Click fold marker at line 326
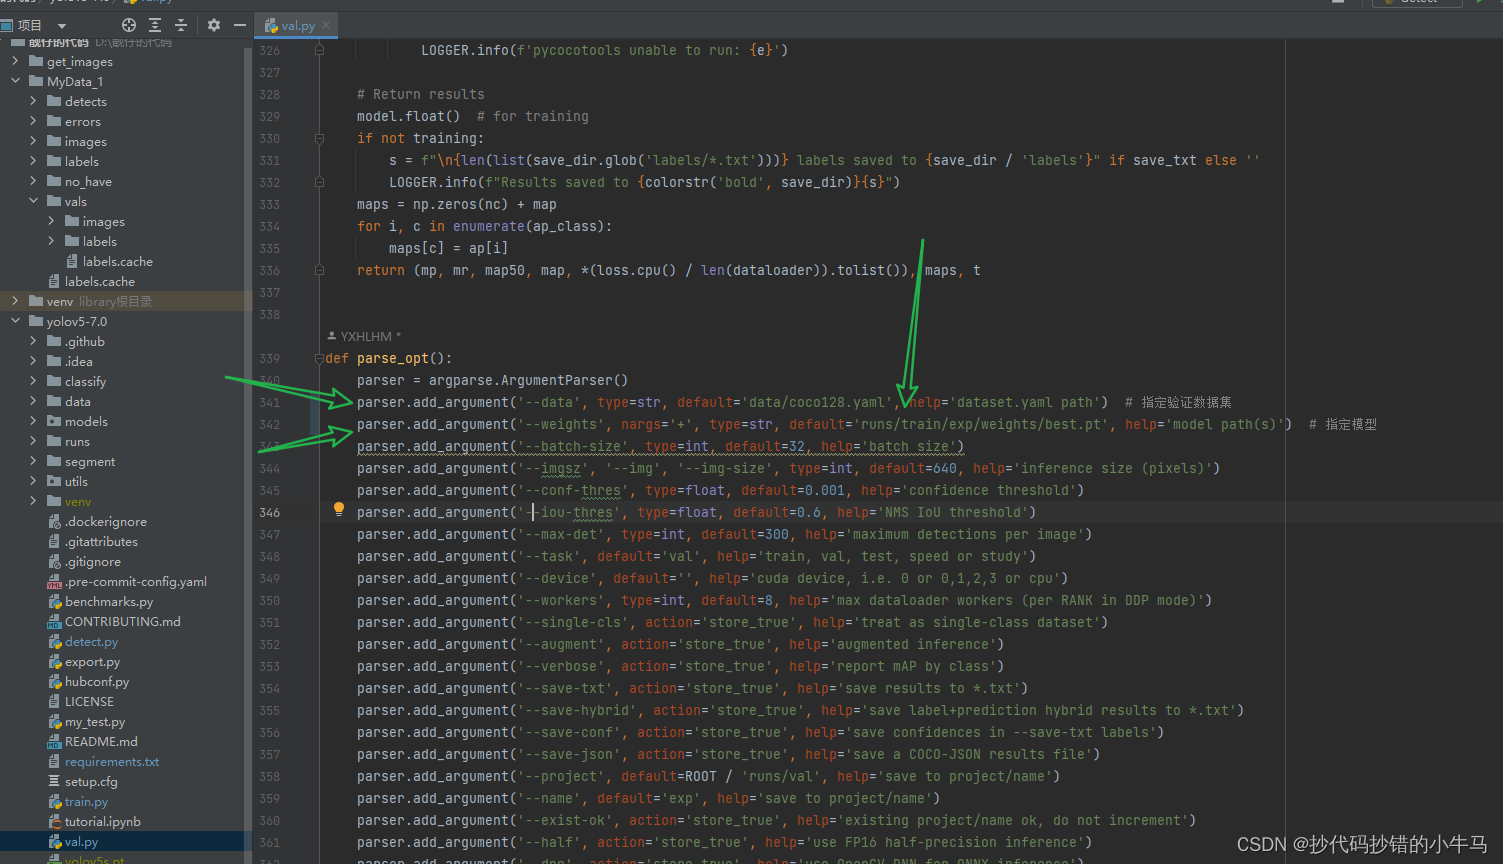Screen dimensions: 1503x864 tap(319, 50)
